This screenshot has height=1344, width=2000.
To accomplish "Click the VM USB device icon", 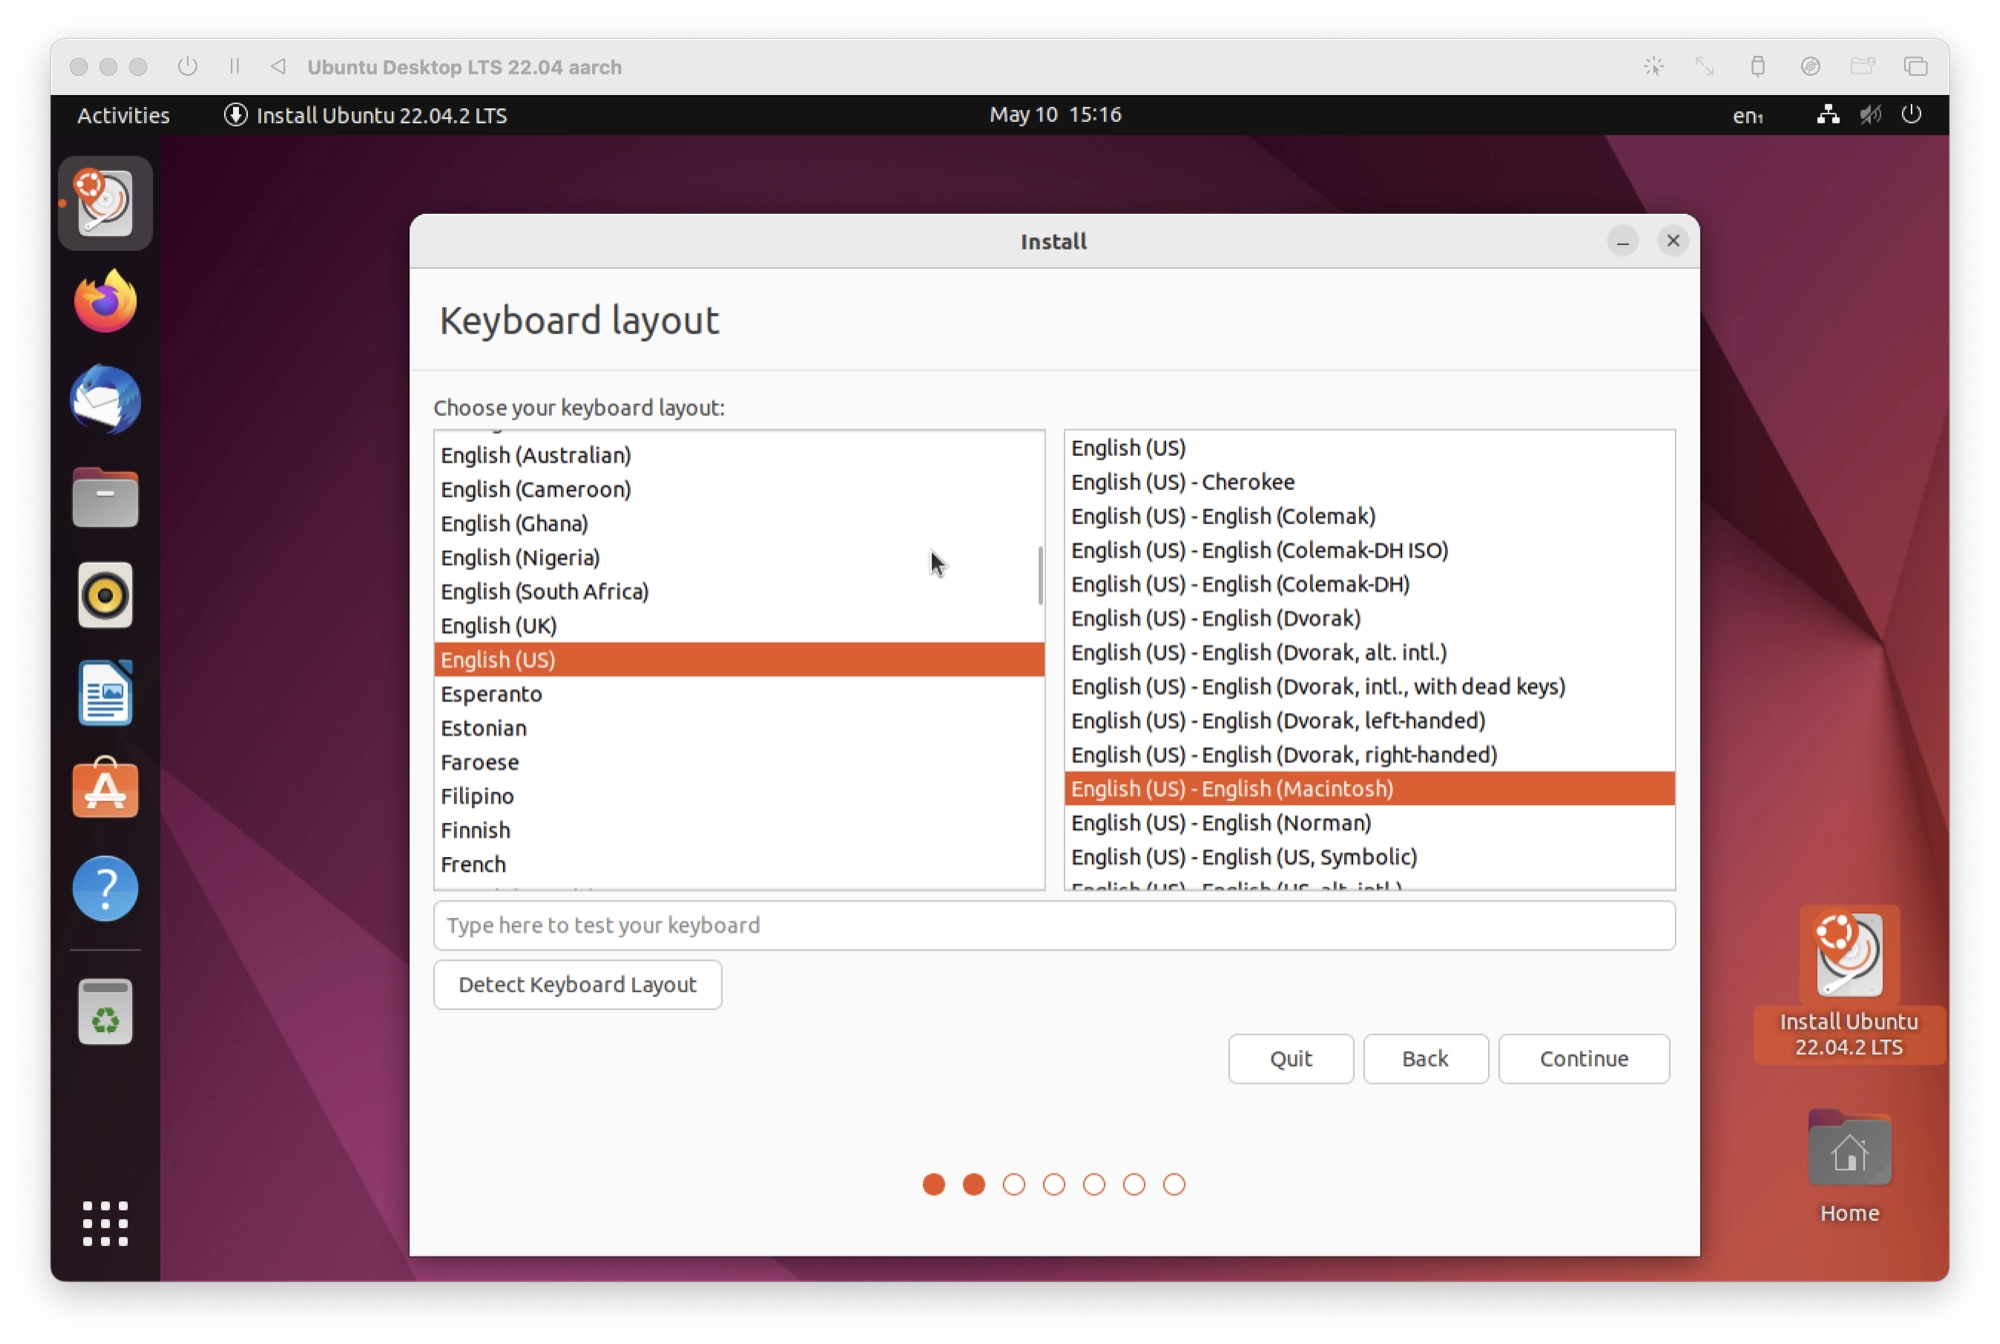I will click(x=1757, y=66).
